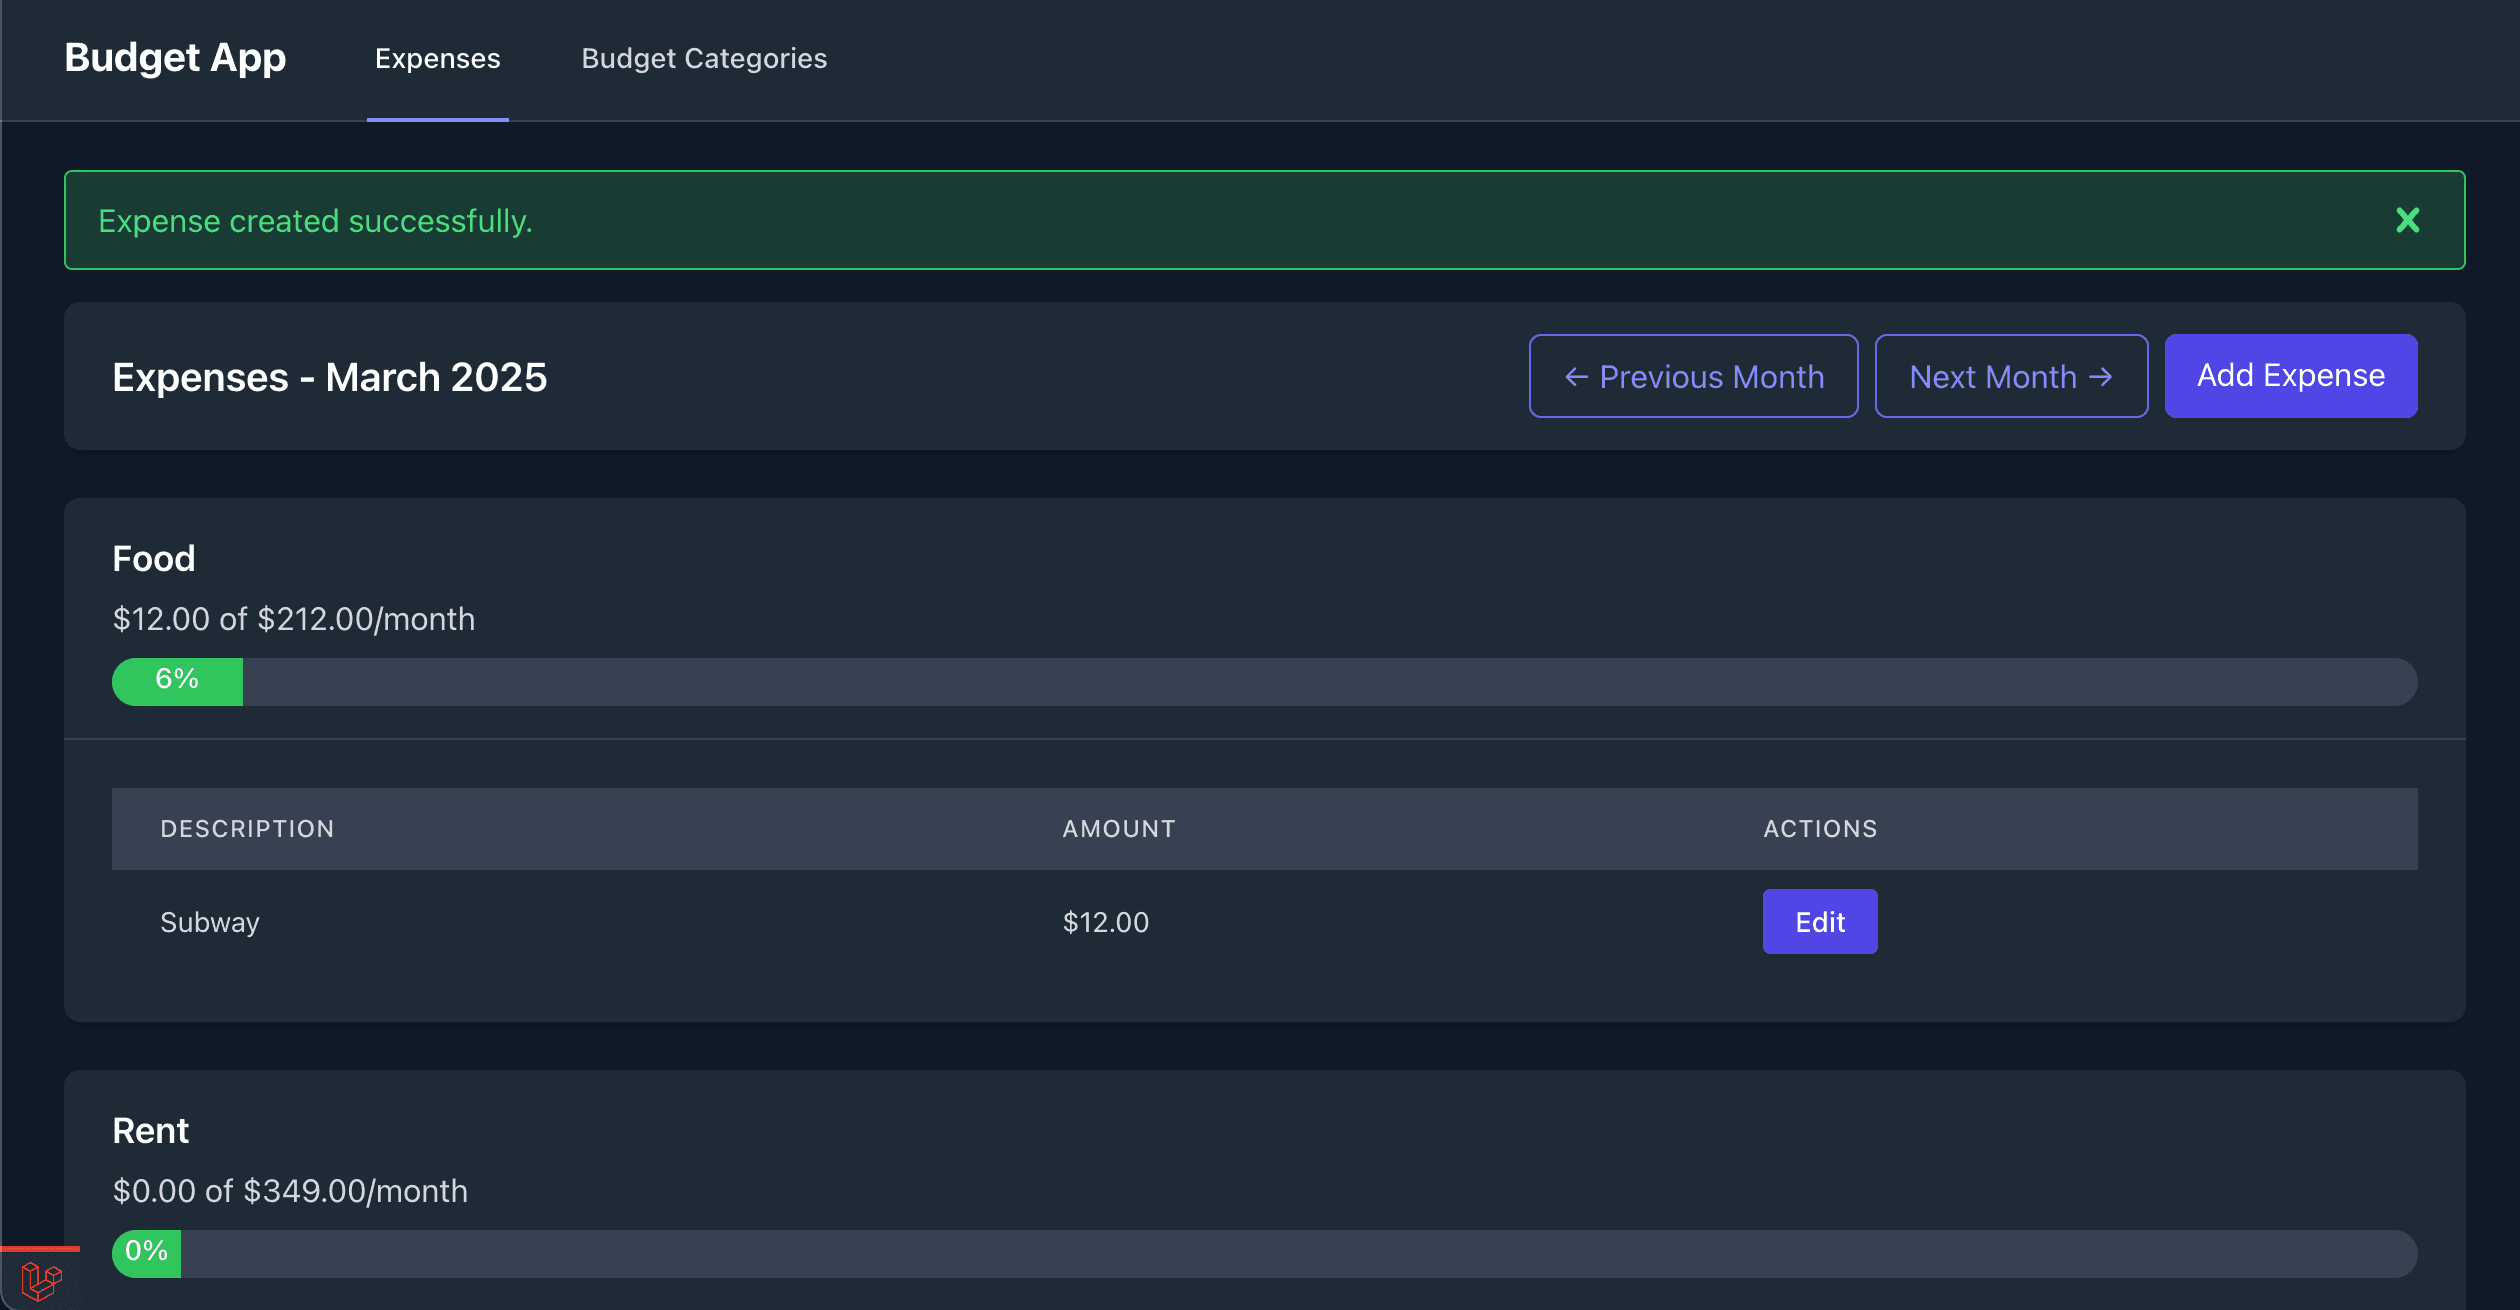
Task: Select the Subway description cell
Action: [210, 922]
